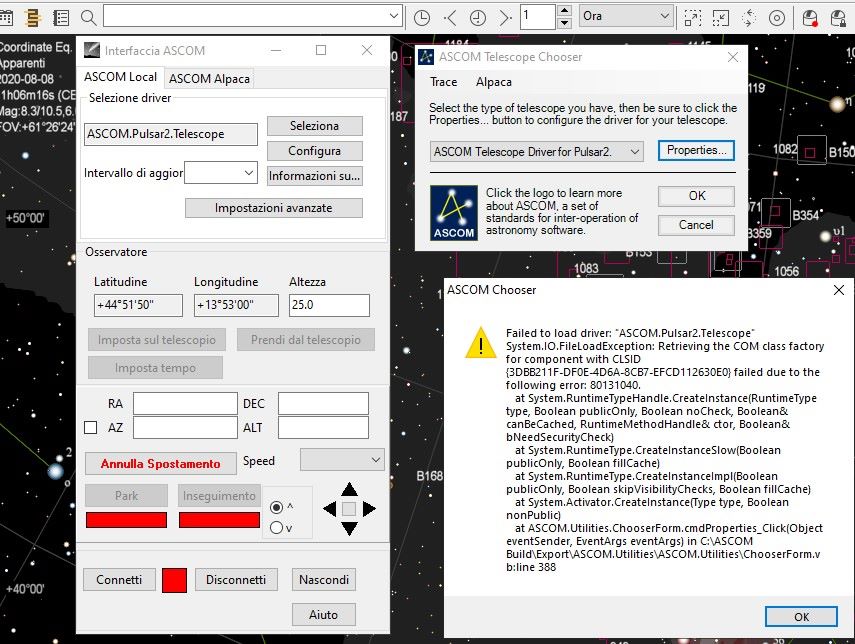The width and height of the screenshot is (855, 644).
Task: Click the Disconnetti button
Action: (x=236, y=580)
